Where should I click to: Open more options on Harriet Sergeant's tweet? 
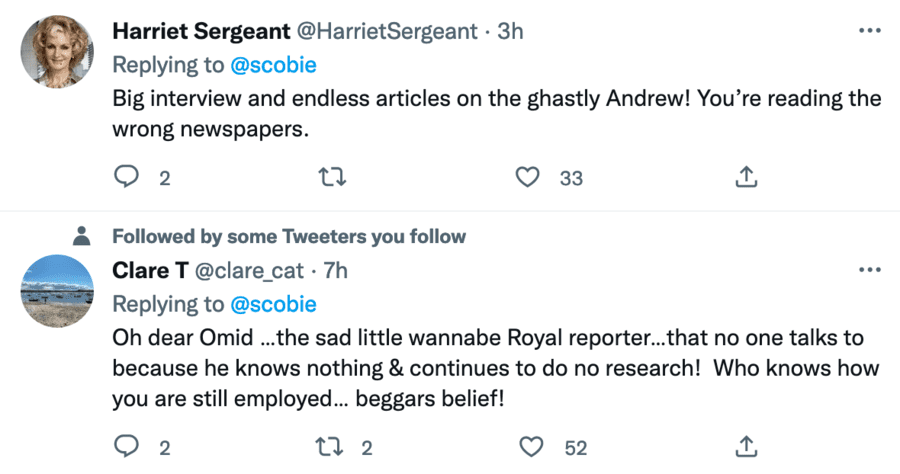869,31
